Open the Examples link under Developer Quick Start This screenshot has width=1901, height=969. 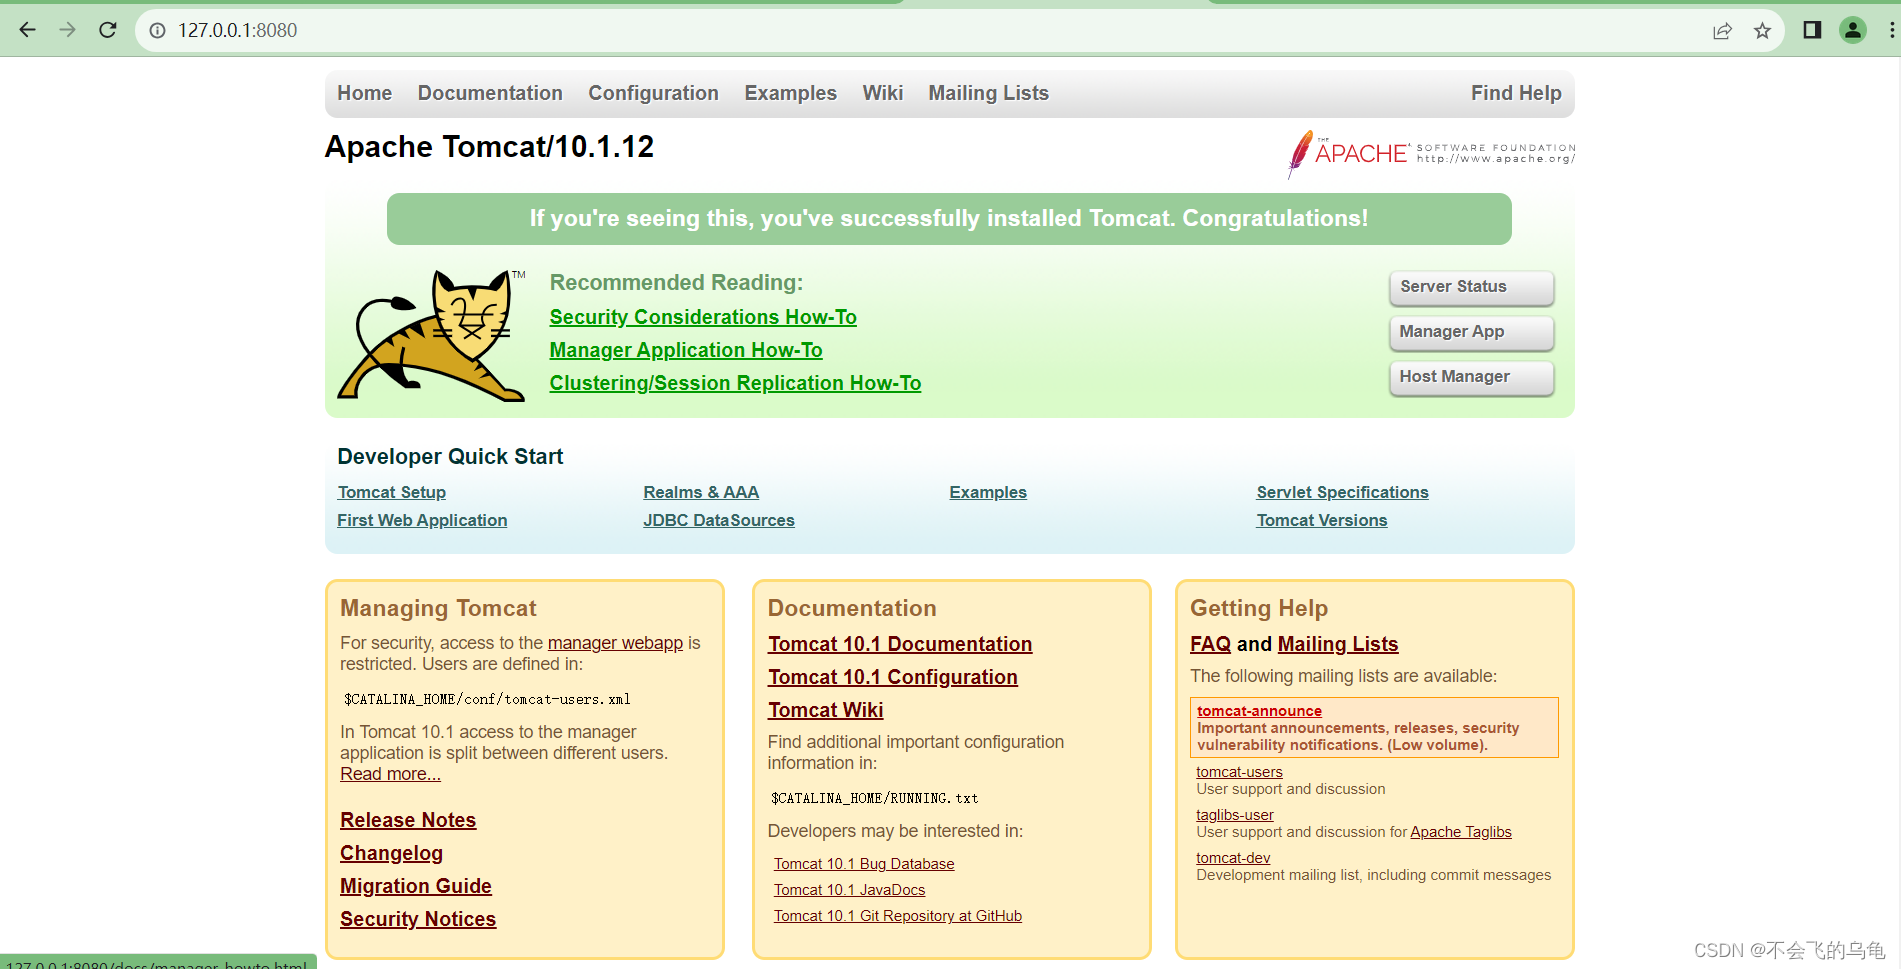(x=988, y=492)
